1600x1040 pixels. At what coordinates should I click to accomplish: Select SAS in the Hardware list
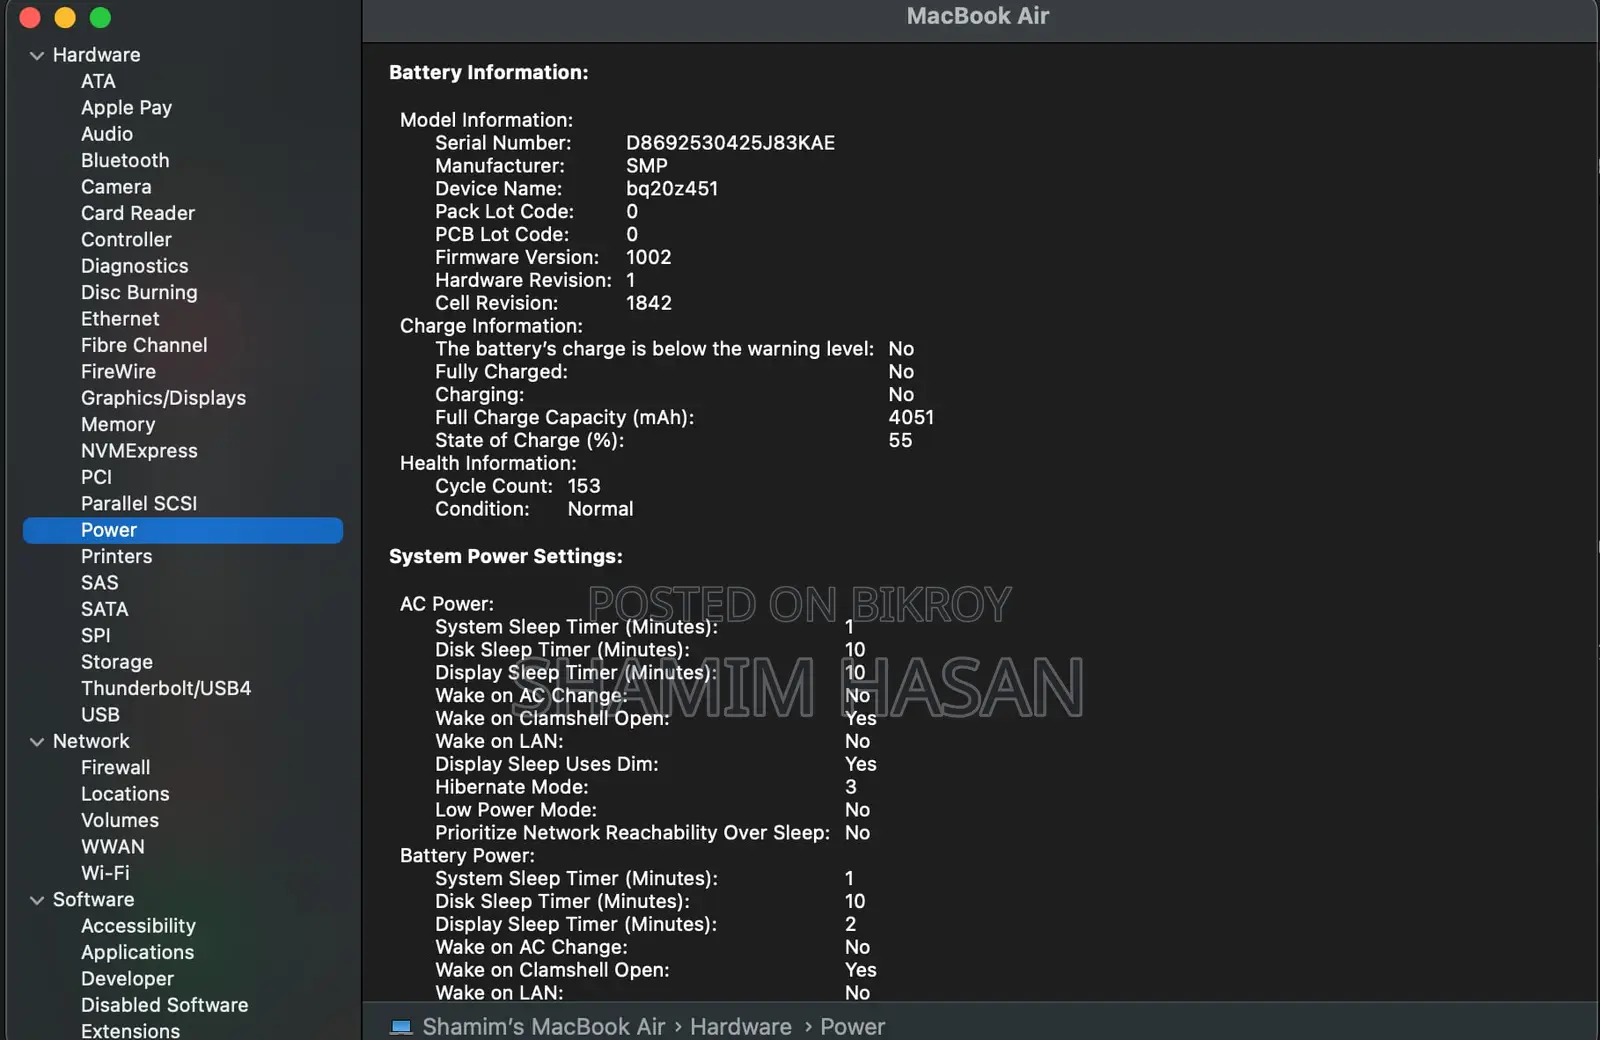tap(99, 583)
